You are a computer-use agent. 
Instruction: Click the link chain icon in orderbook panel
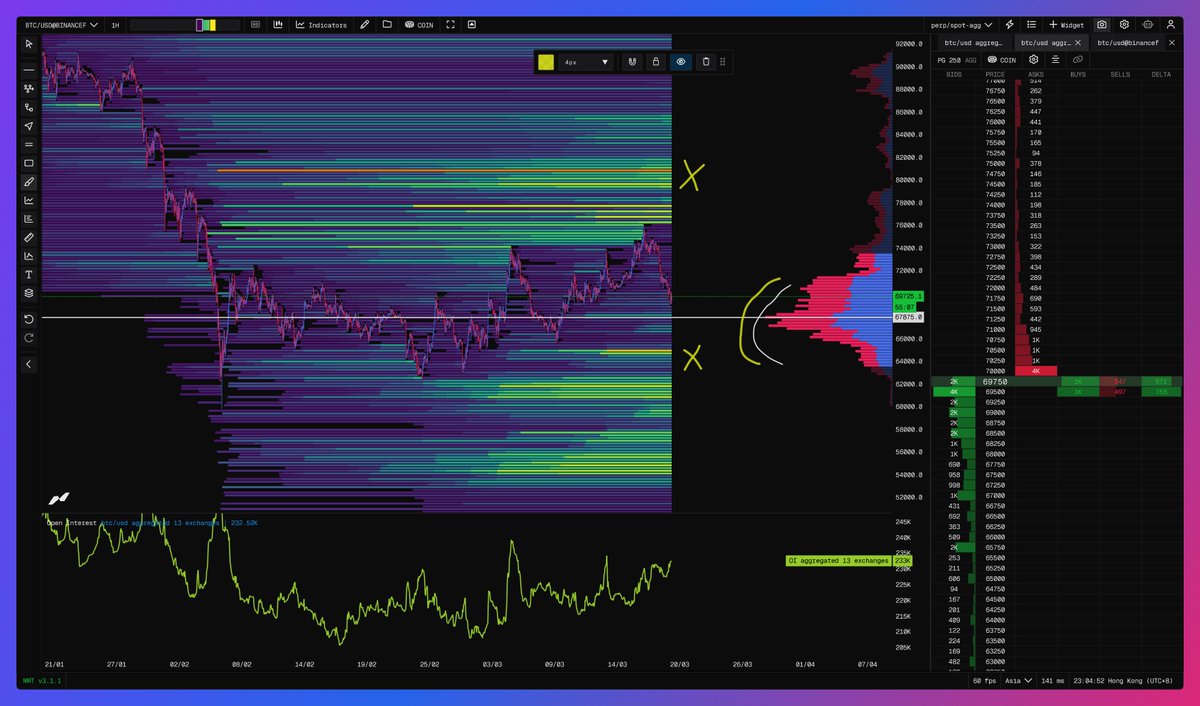pos(1077,60)
